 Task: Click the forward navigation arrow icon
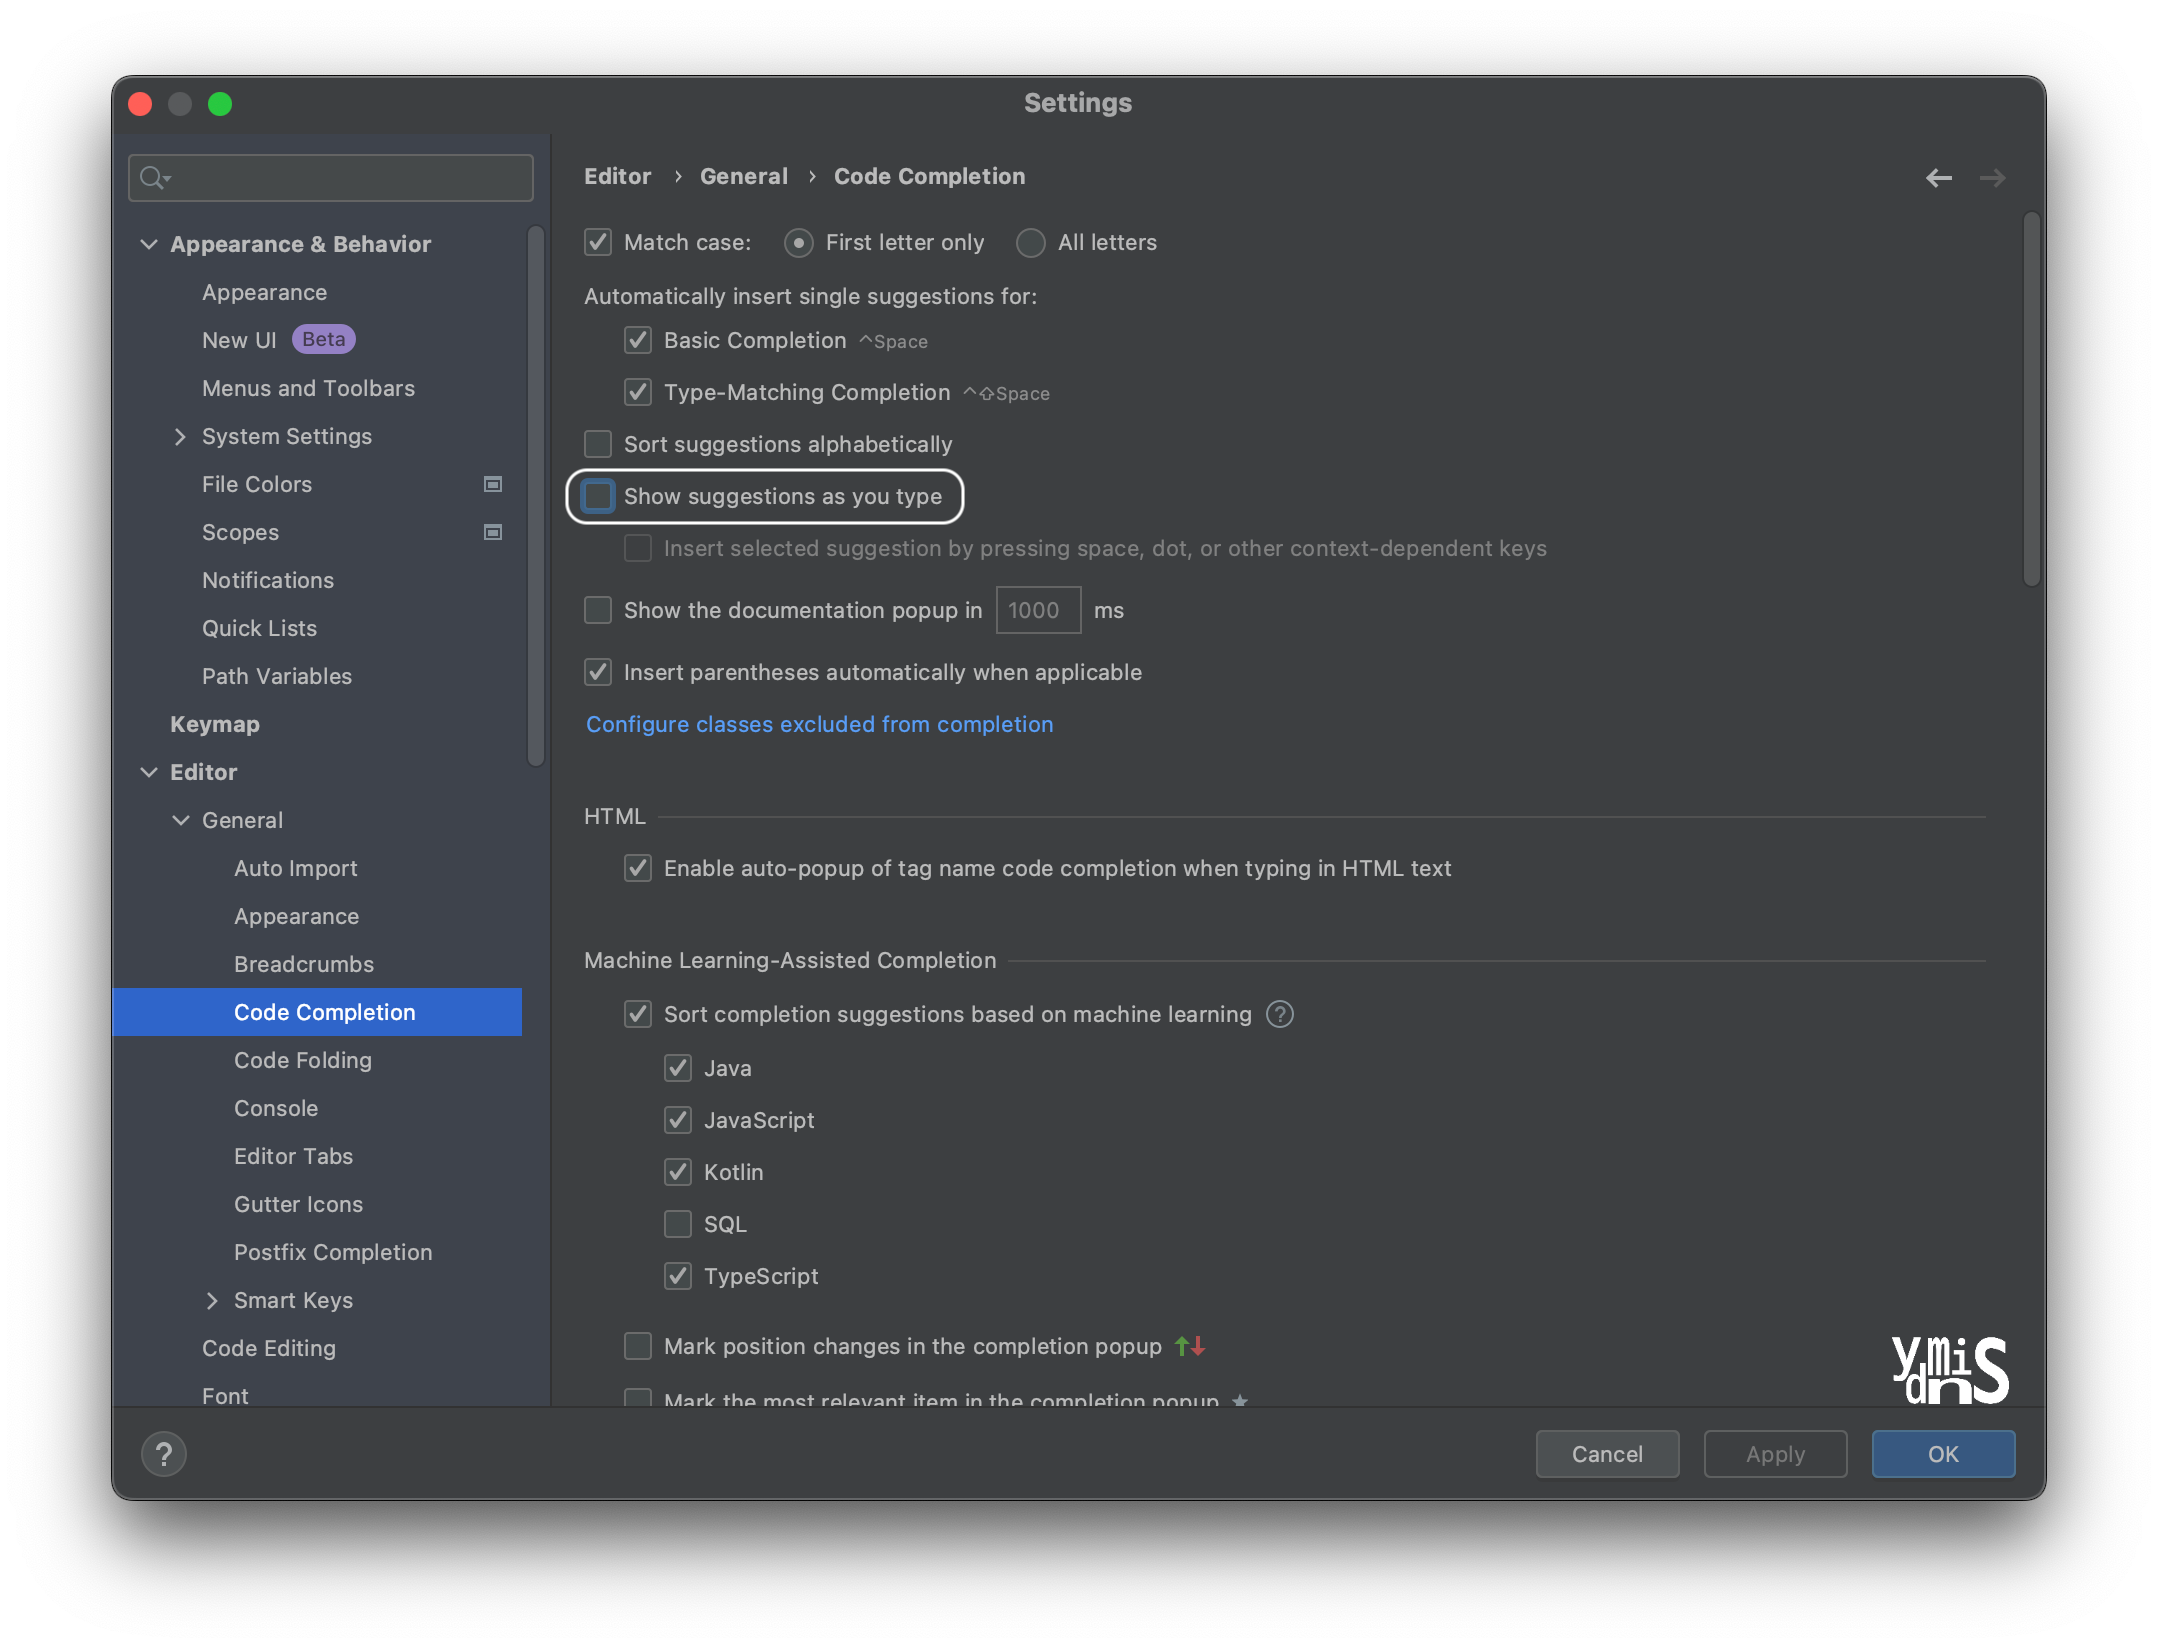pyautogui.click(x=1992, y=178)
